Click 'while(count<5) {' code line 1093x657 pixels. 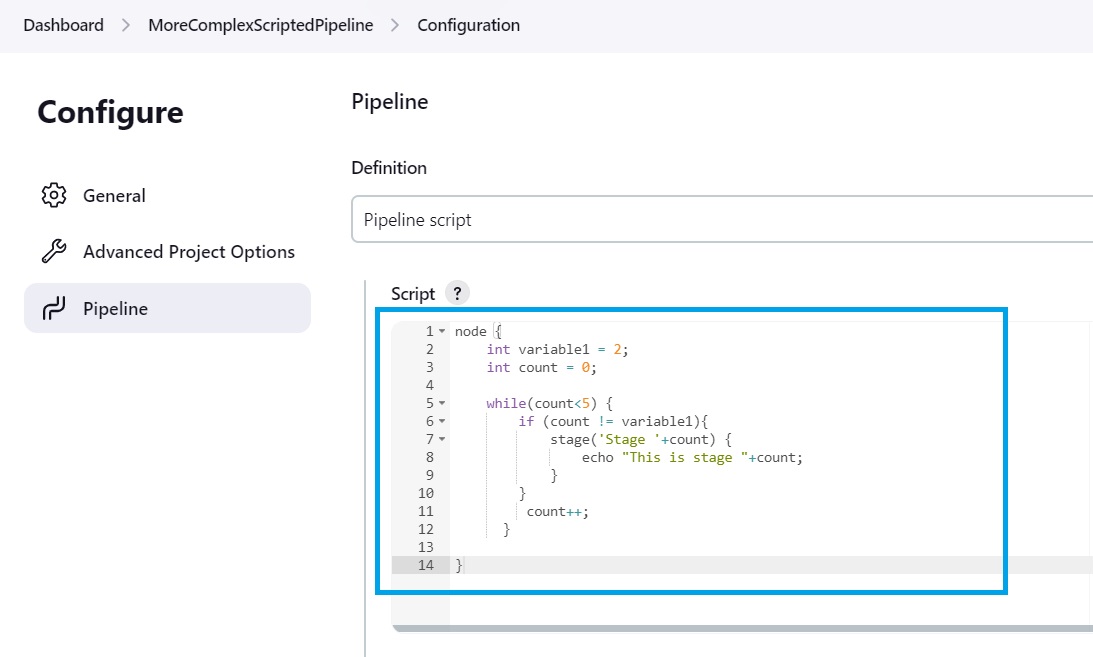point(549,403)
